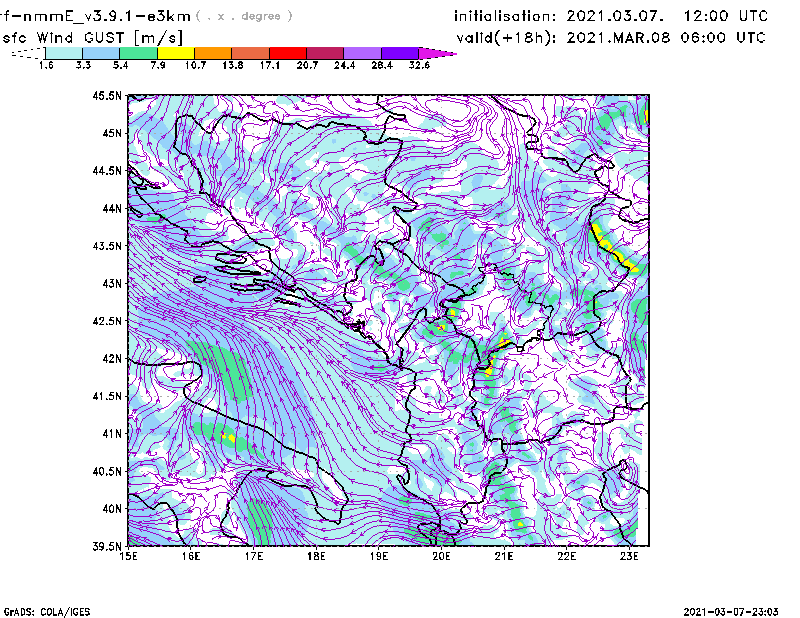Click the '2021.MAR.08 06:00 UTC' valid time

666,38
